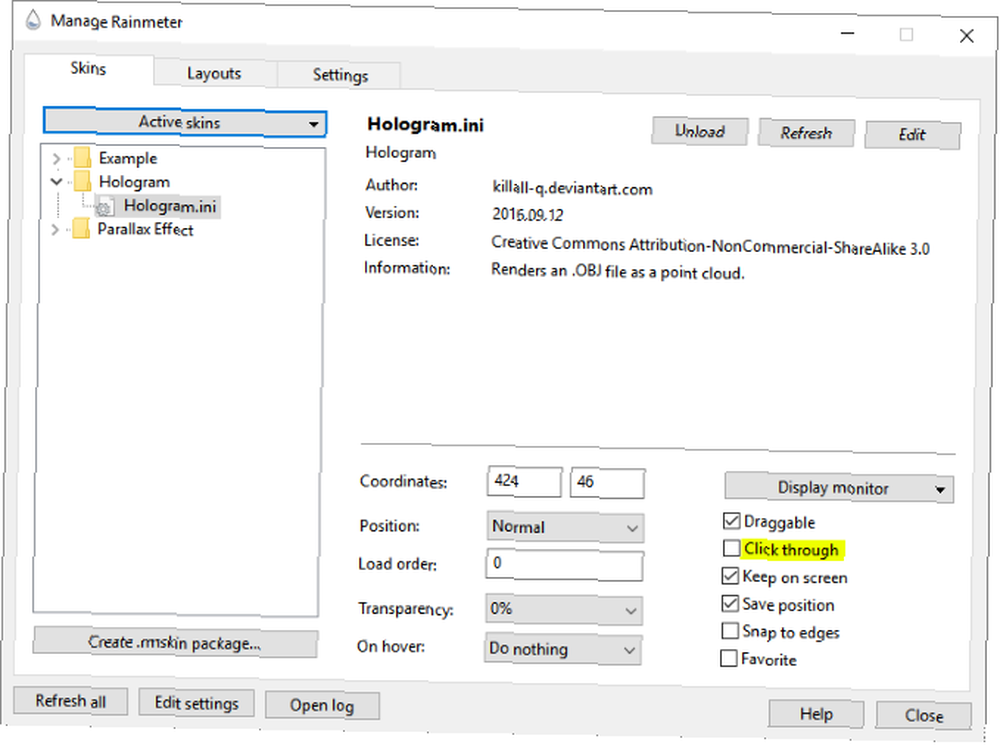Click the Creative Commons license text
Viewport: 1000px width, 745px height.
point(710,246)
